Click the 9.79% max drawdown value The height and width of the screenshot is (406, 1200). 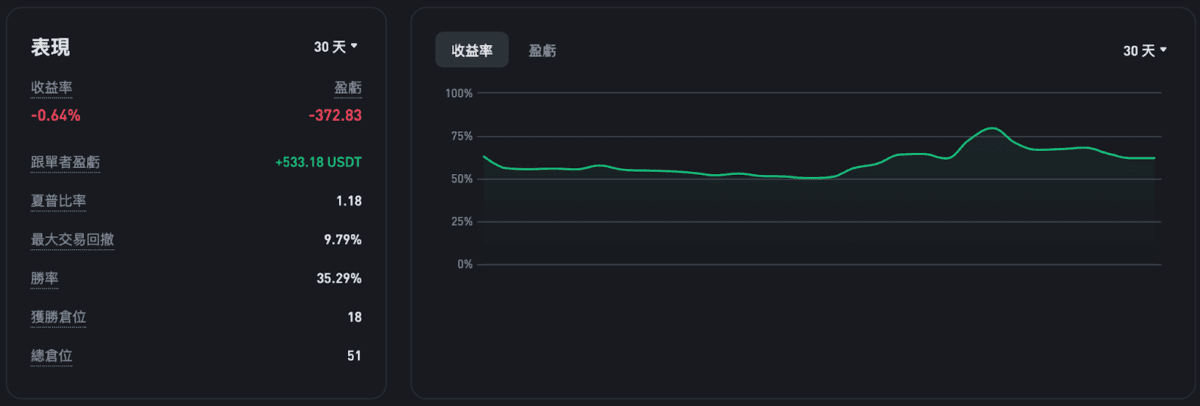(341, 240)
